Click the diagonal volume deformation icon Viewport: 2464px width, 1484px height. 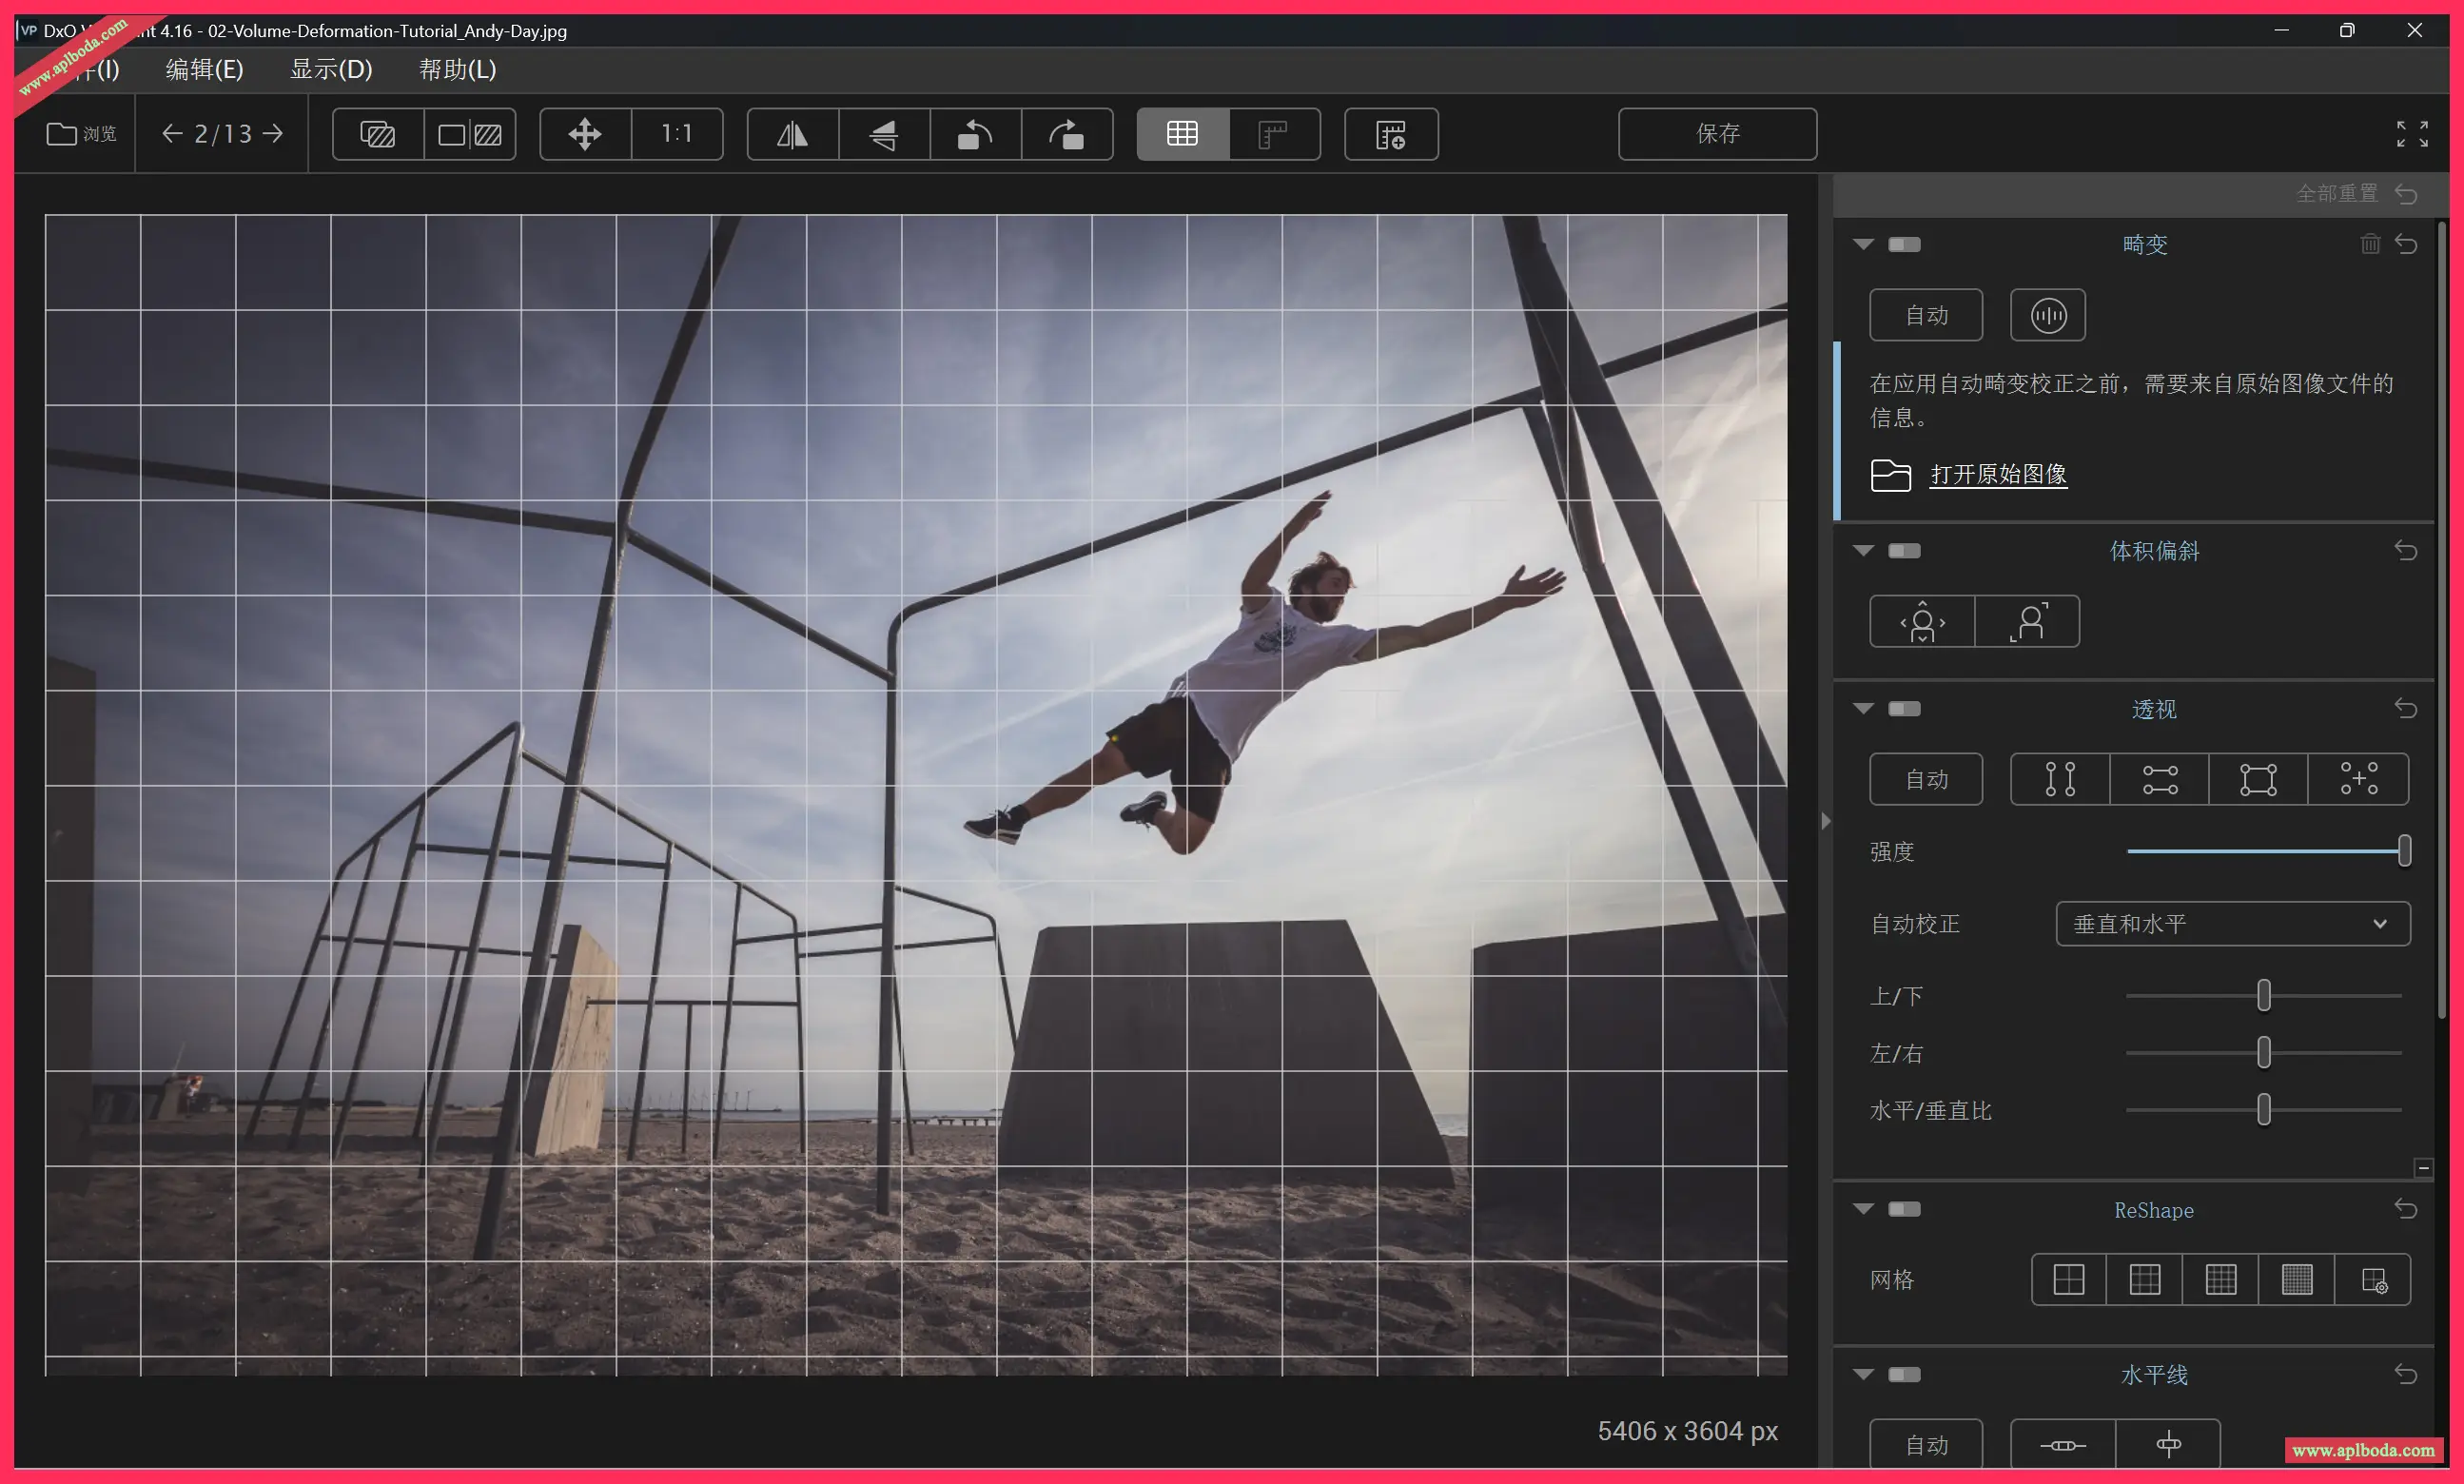coord(2028,622)
